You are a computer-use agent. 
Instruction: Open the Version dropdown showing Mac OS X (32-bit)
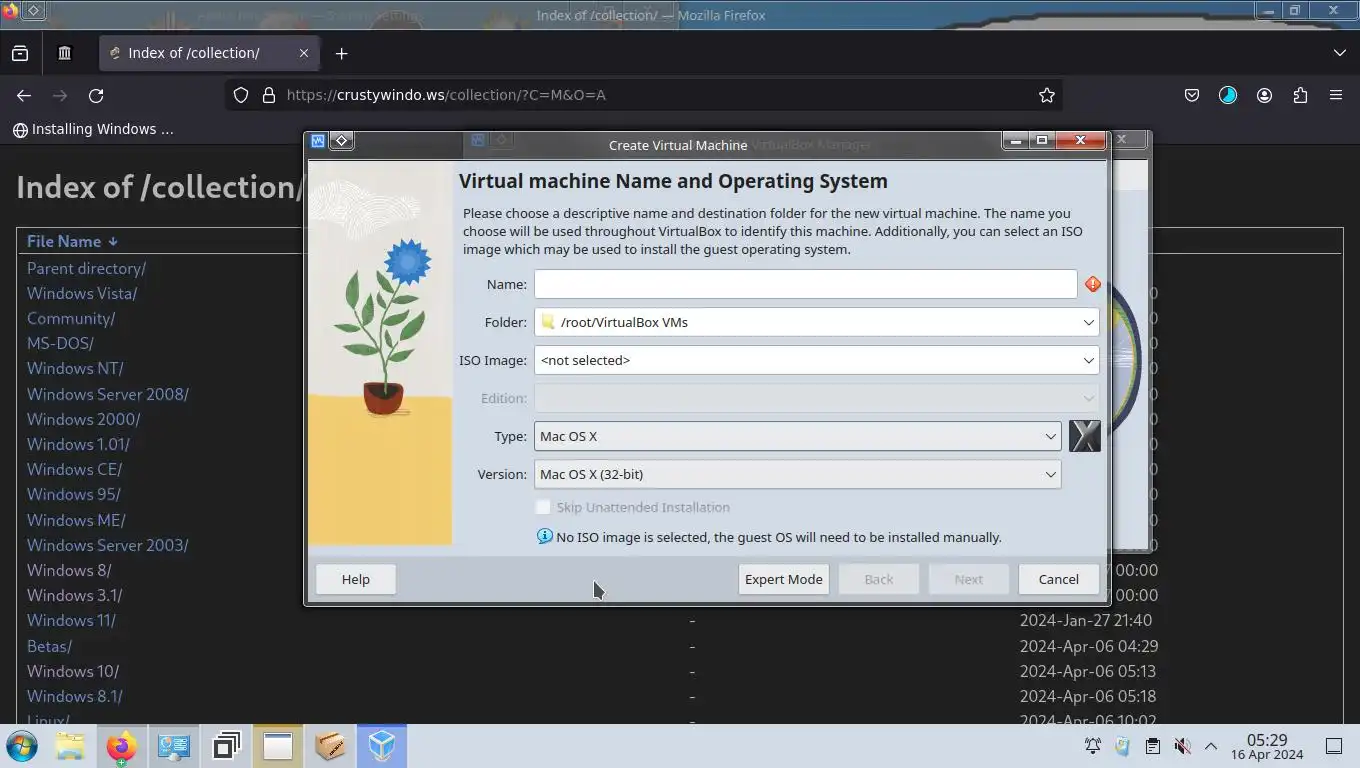pos(797,474)
